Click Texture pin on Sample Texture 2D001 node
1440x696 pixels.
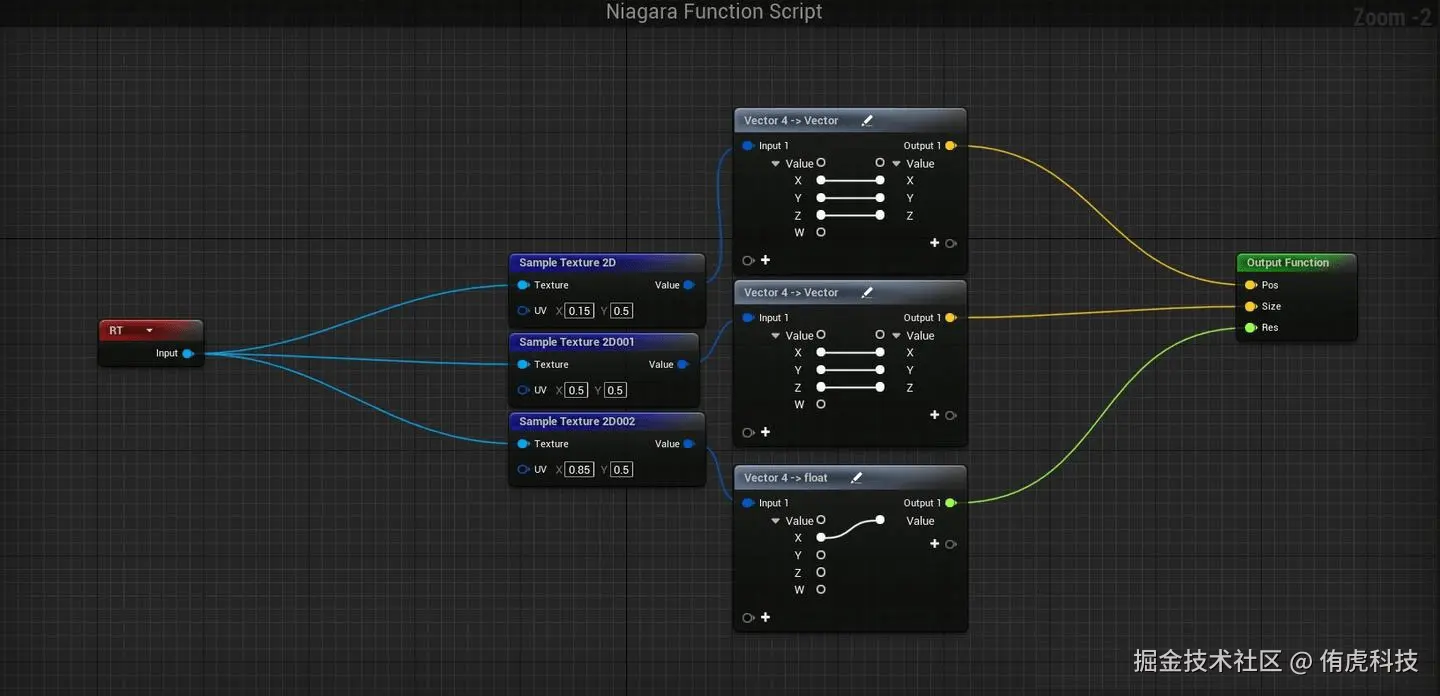pos(524,365)
